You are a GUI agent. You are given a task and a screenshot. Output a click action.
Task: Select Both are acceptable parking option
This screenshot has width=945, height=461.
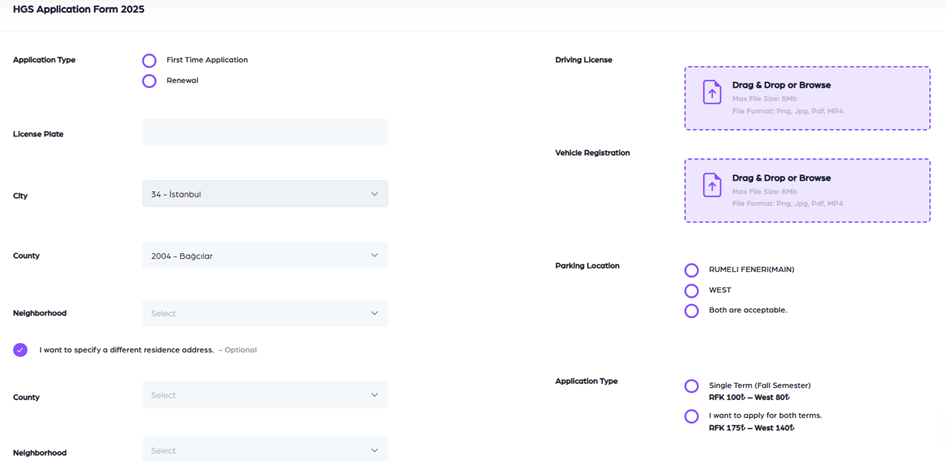691,311
